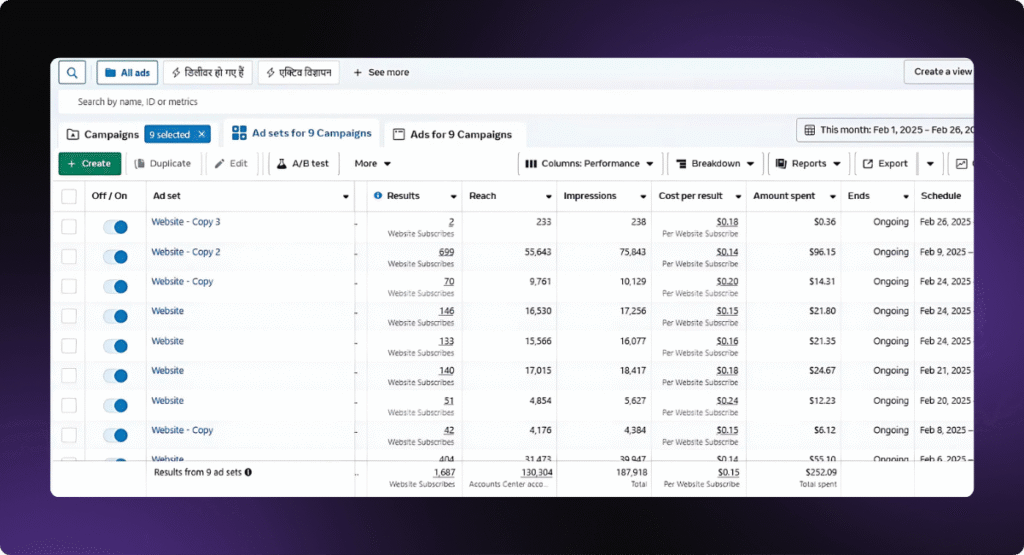This screenshot has width=1024, height=555.
Task: Disable the Website - Copy 2 ad set switch
Action: click(x=116, y=257)
